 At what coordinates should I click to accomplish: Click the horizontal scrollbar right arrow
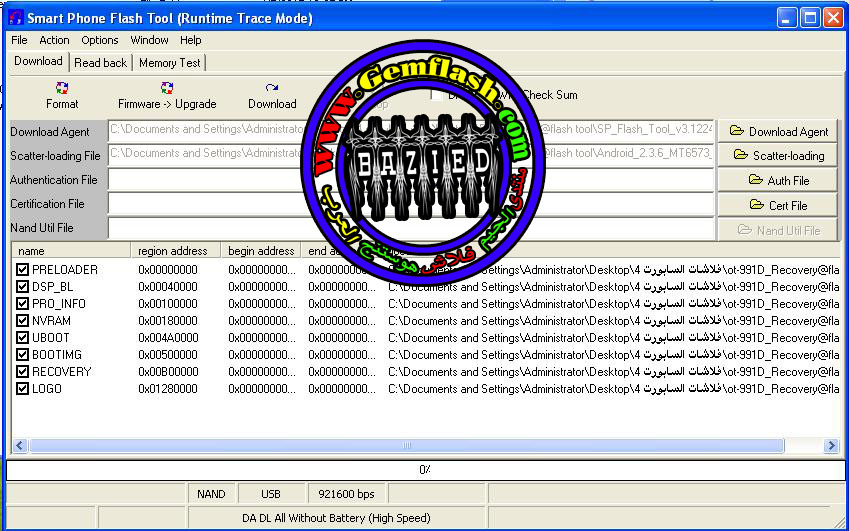(831, 445)
